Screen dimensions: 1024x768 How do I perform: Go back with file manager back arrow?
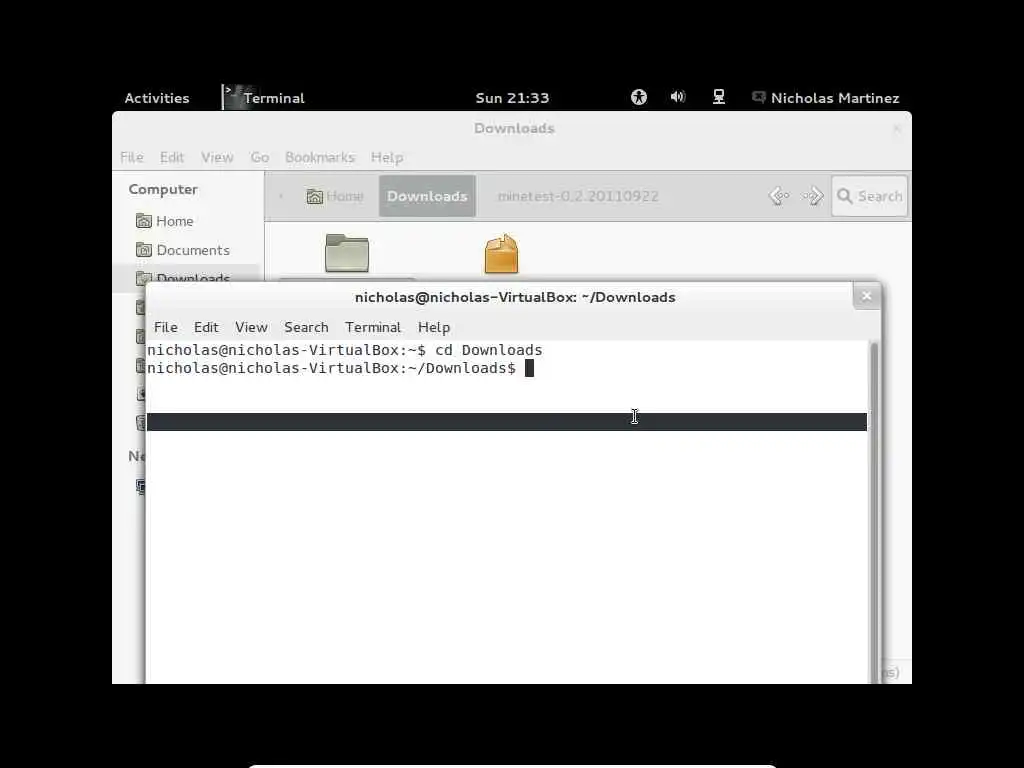click(778, 196)
